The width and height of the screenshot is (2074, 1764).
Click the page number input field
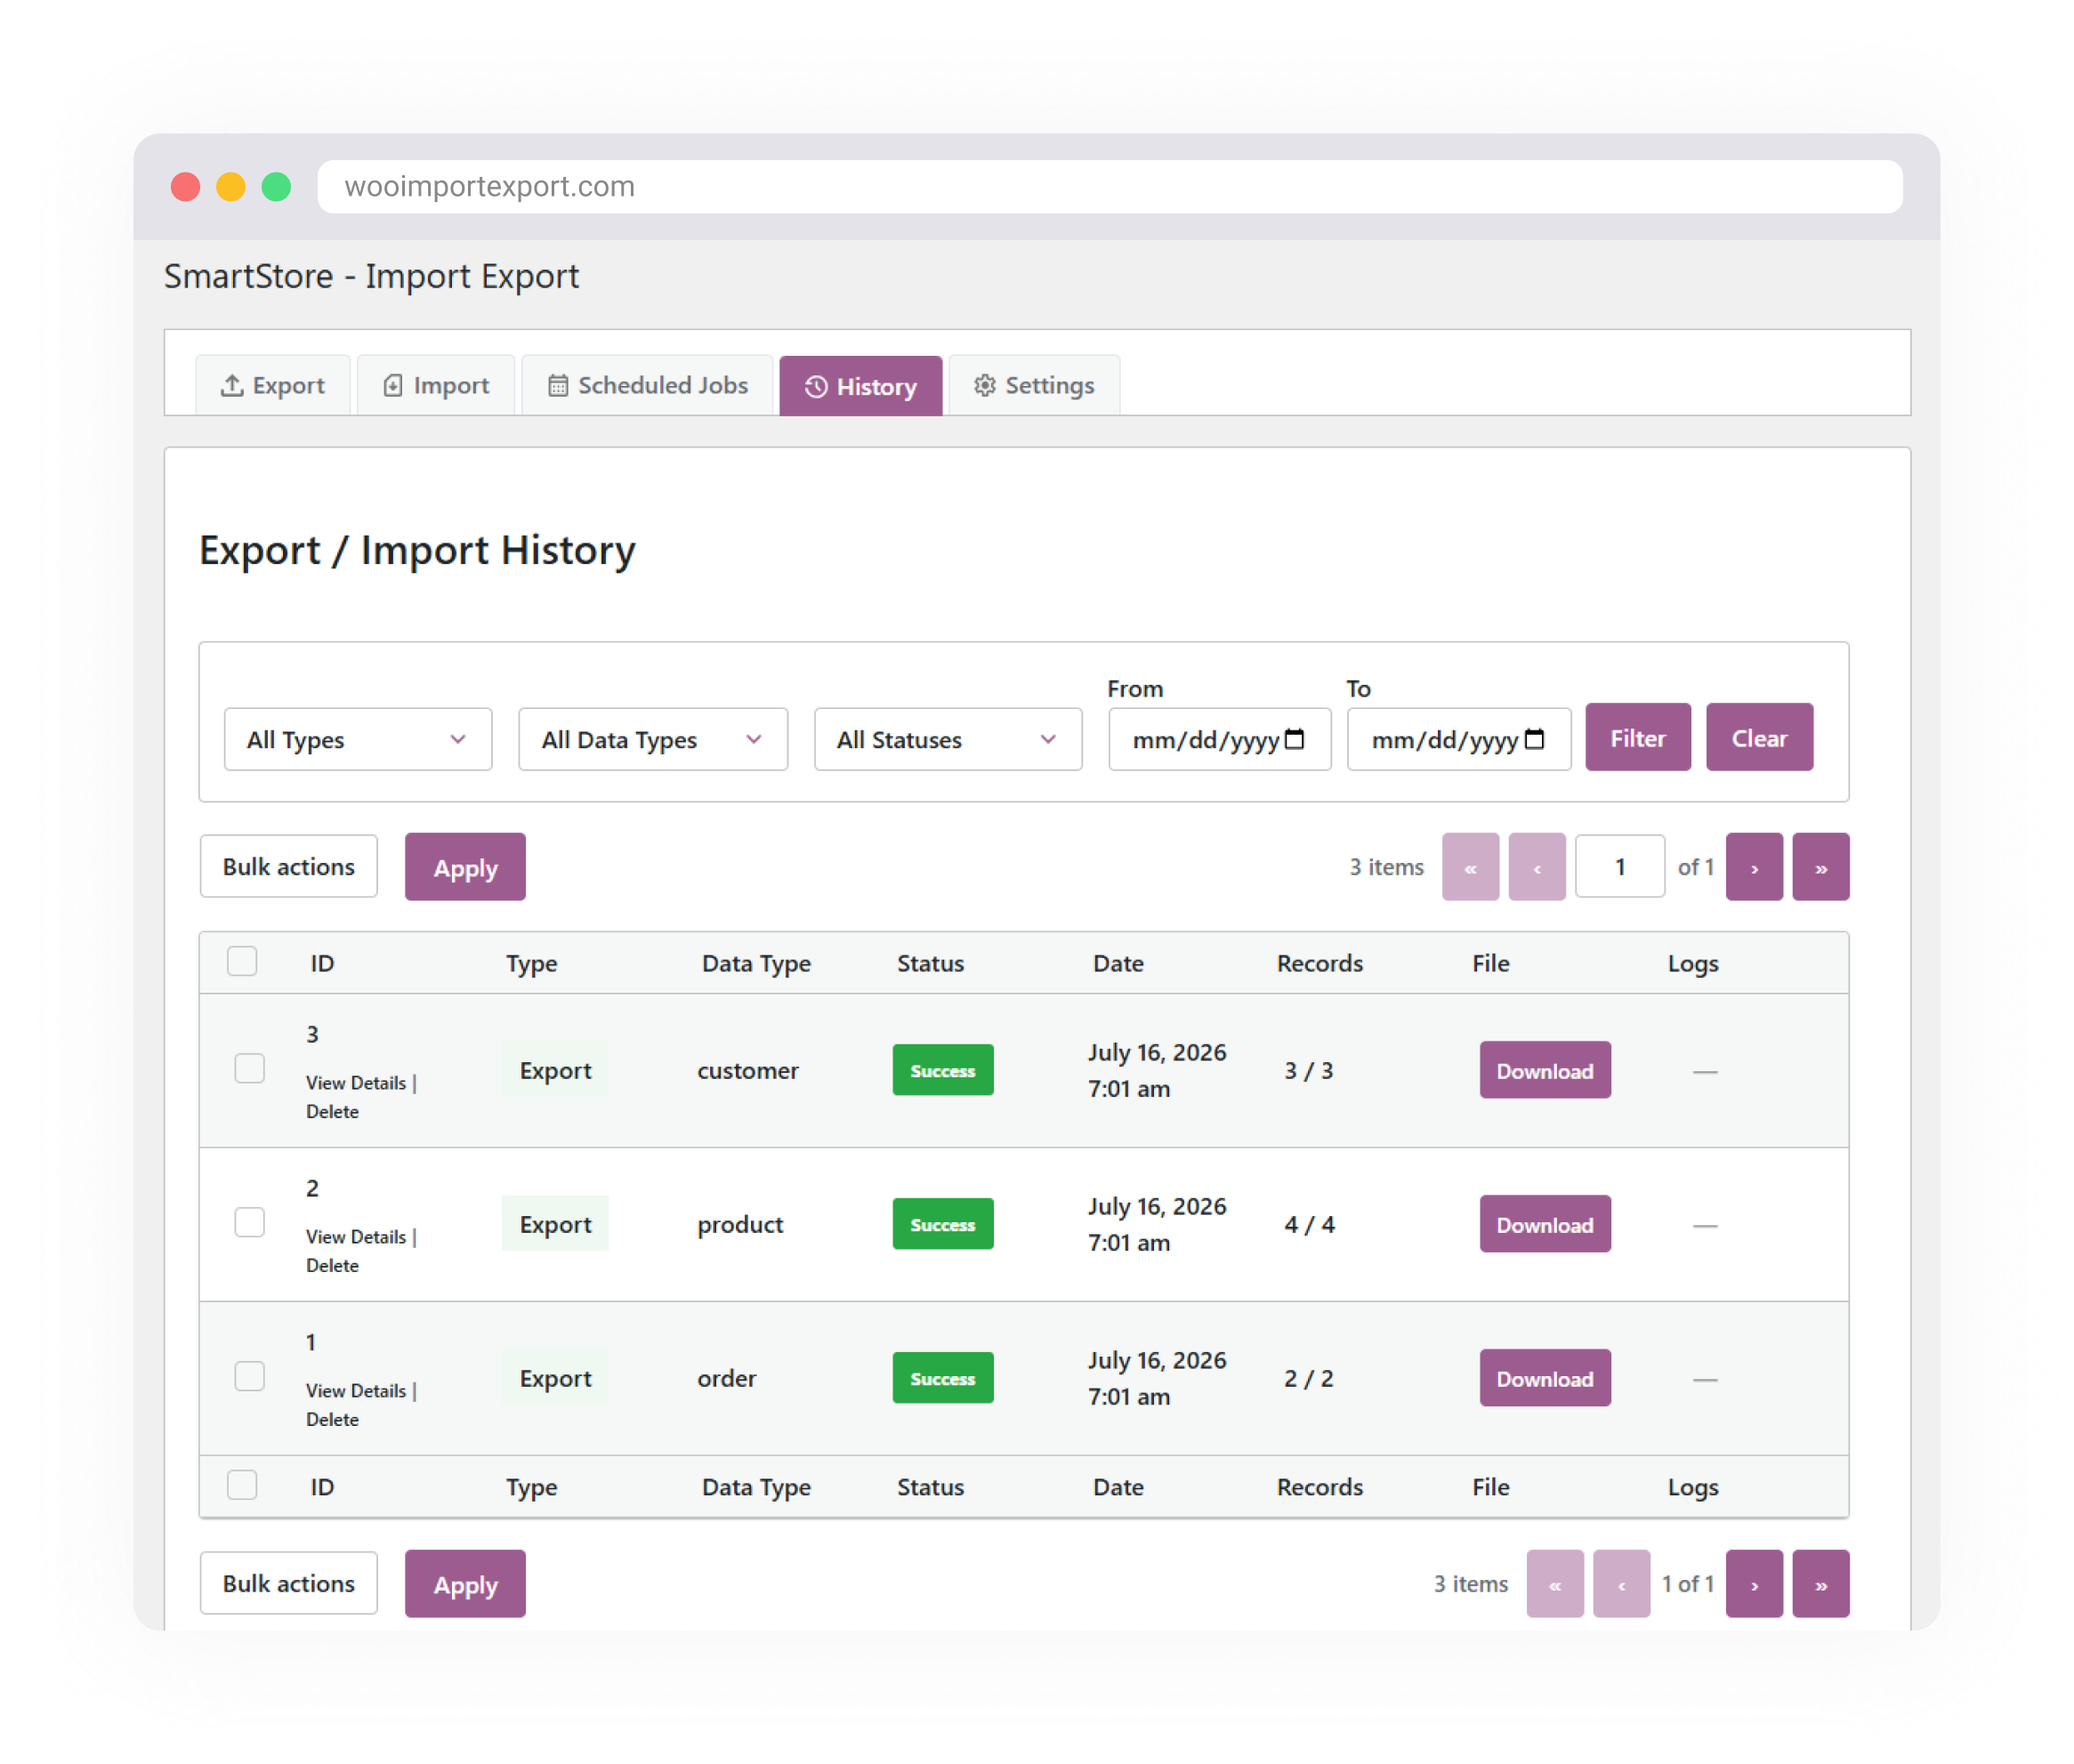coord(1620,867)
